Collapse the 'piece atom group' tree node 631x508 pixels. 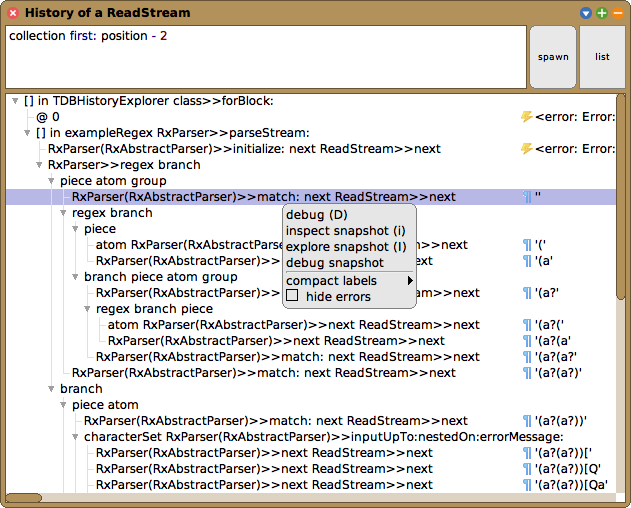coord(52,181)
